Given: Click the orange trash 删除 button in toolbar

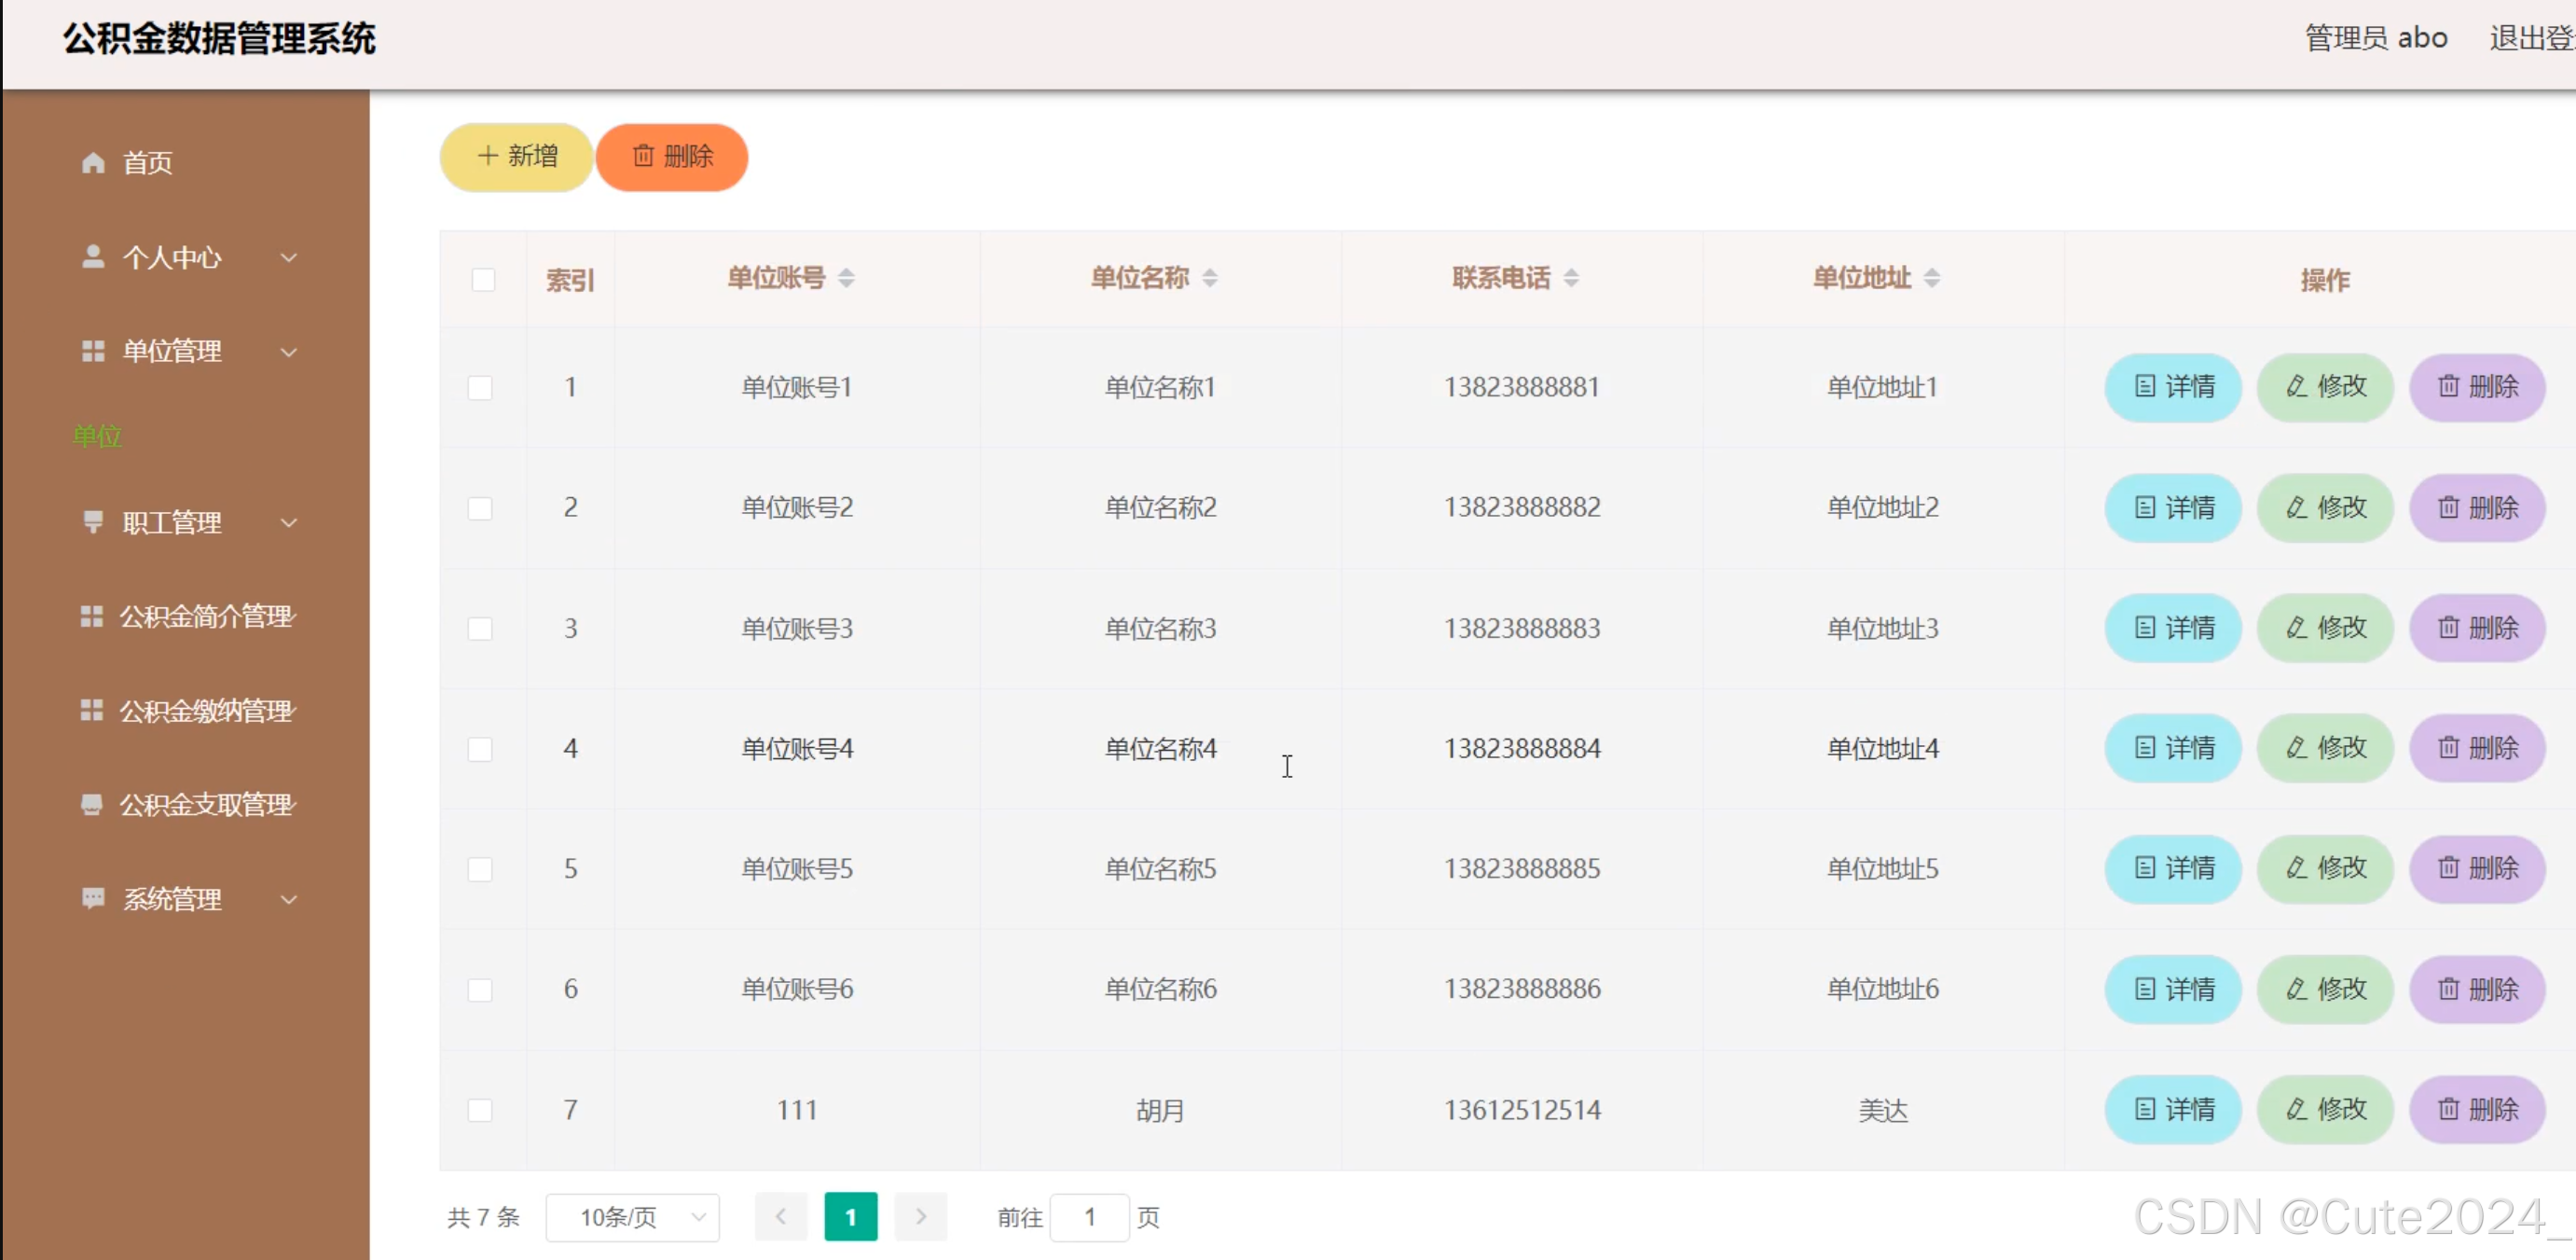Looking at the screenshot, I should coord(672,157).
